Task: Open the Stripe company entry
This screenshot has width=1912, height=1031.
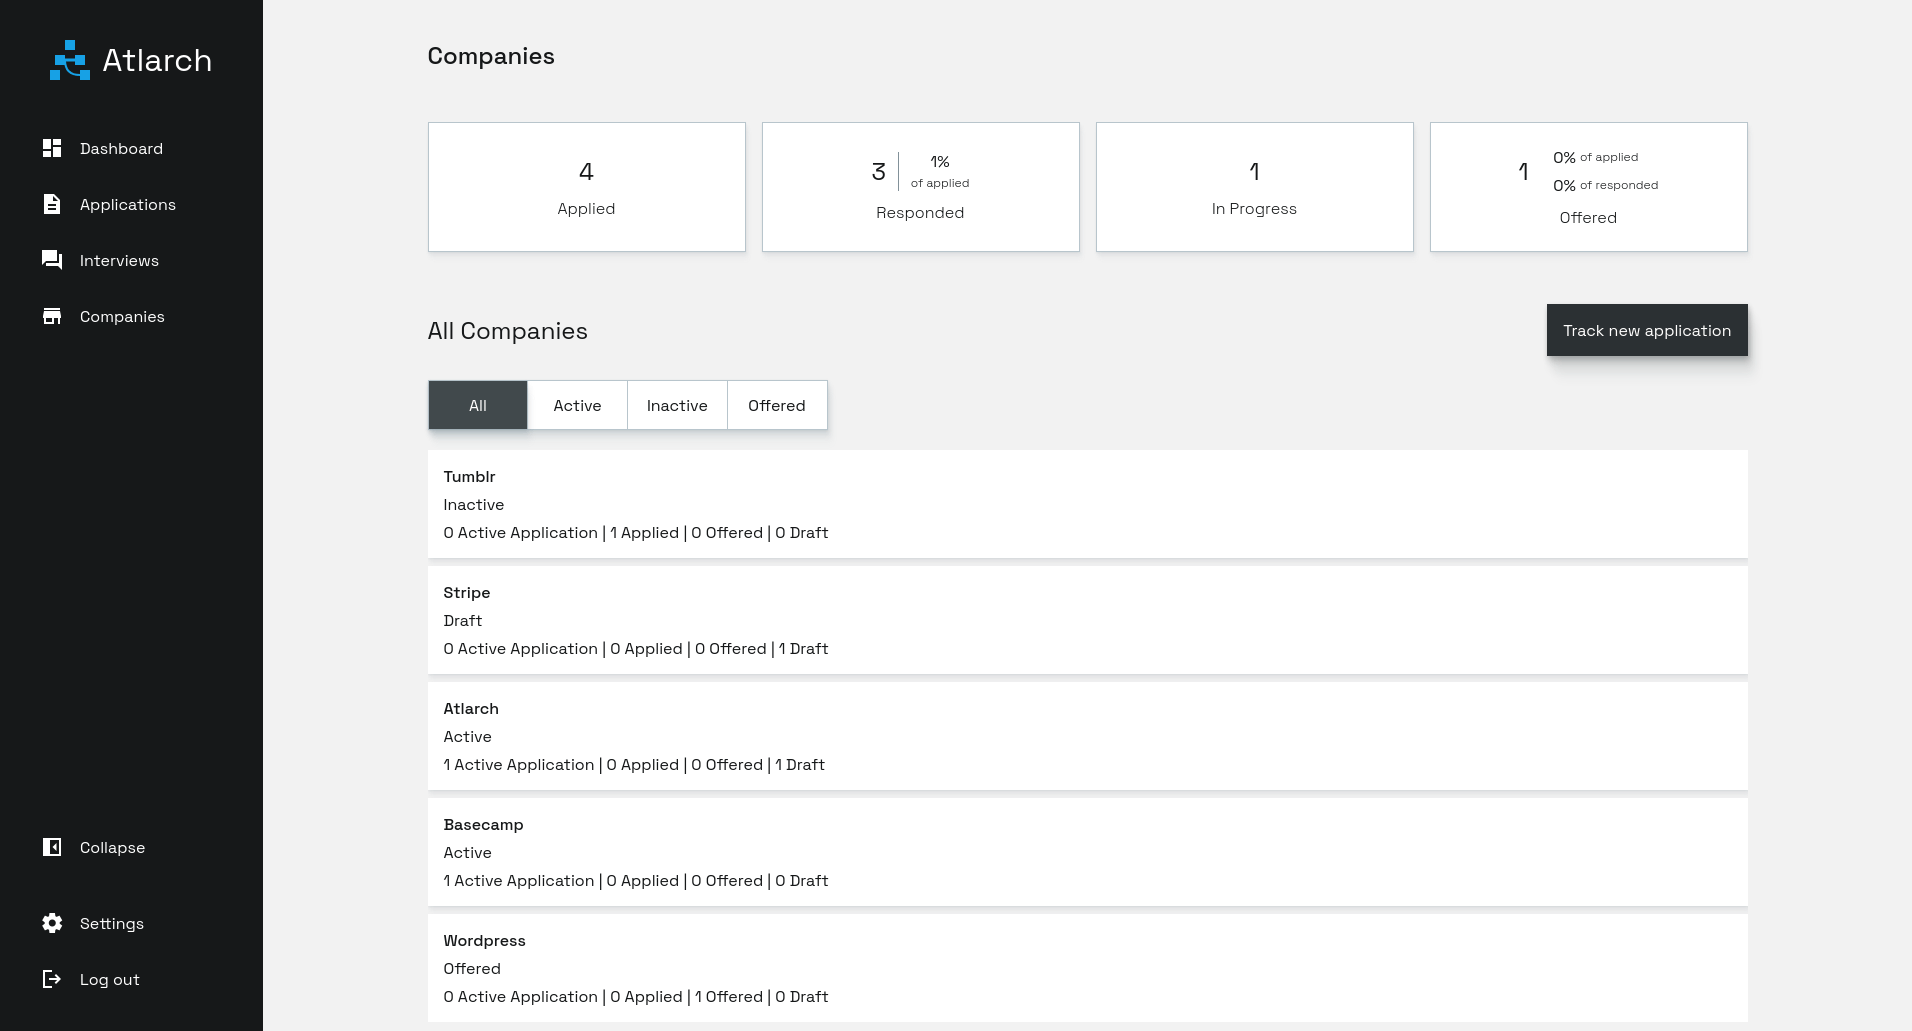Action: (1087, 620)
